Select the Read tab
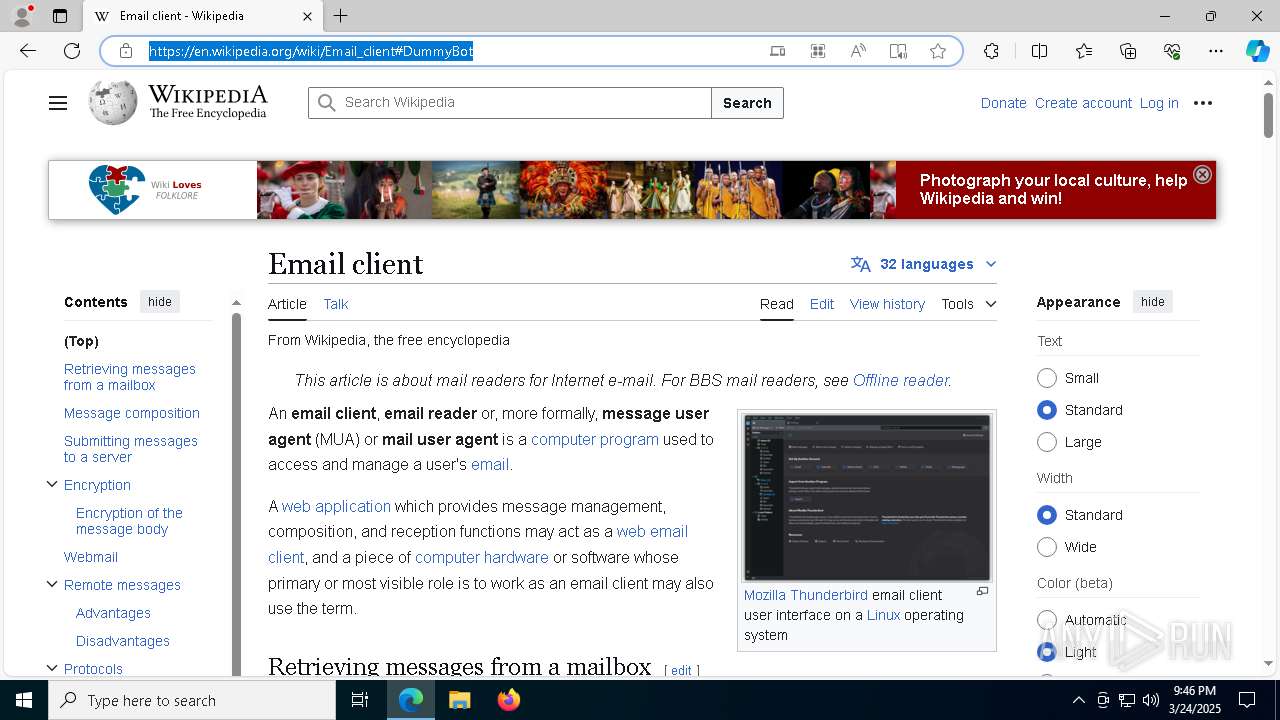This screenshot has height=720, width=1280. pos(777,304)
